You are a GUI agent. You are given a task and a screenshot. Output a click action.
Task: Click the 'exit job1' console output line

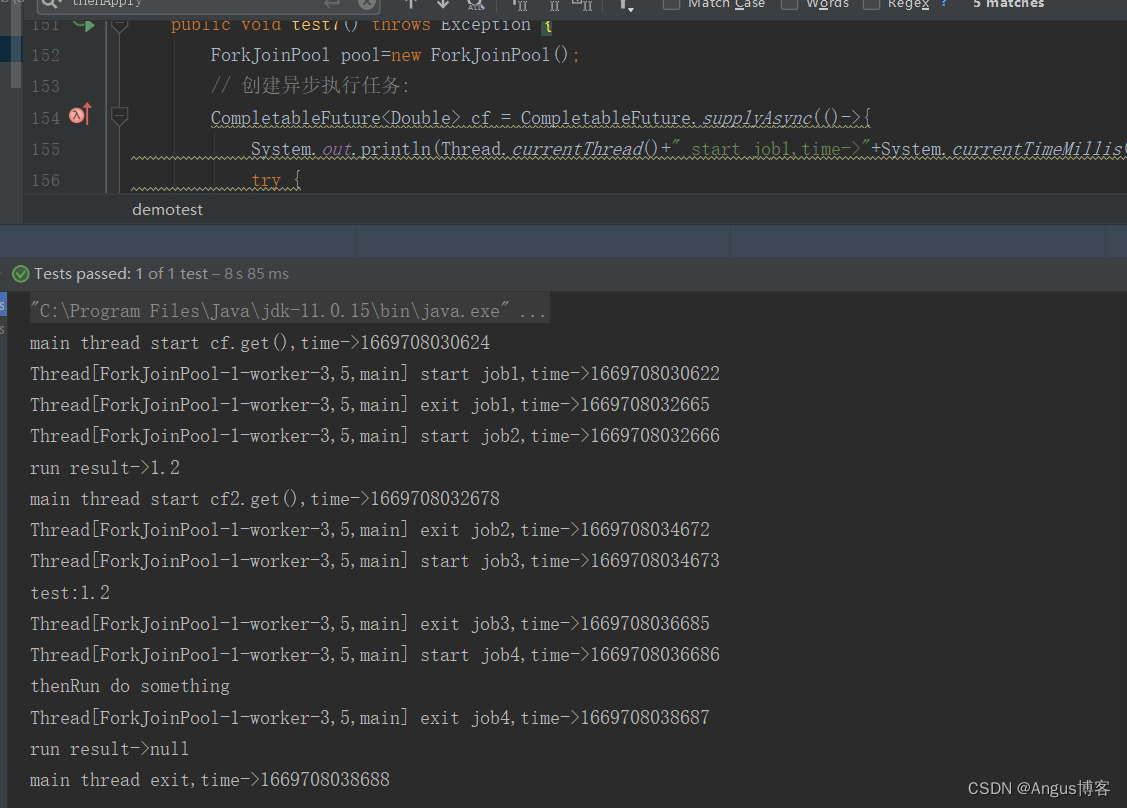coord(369,405)
